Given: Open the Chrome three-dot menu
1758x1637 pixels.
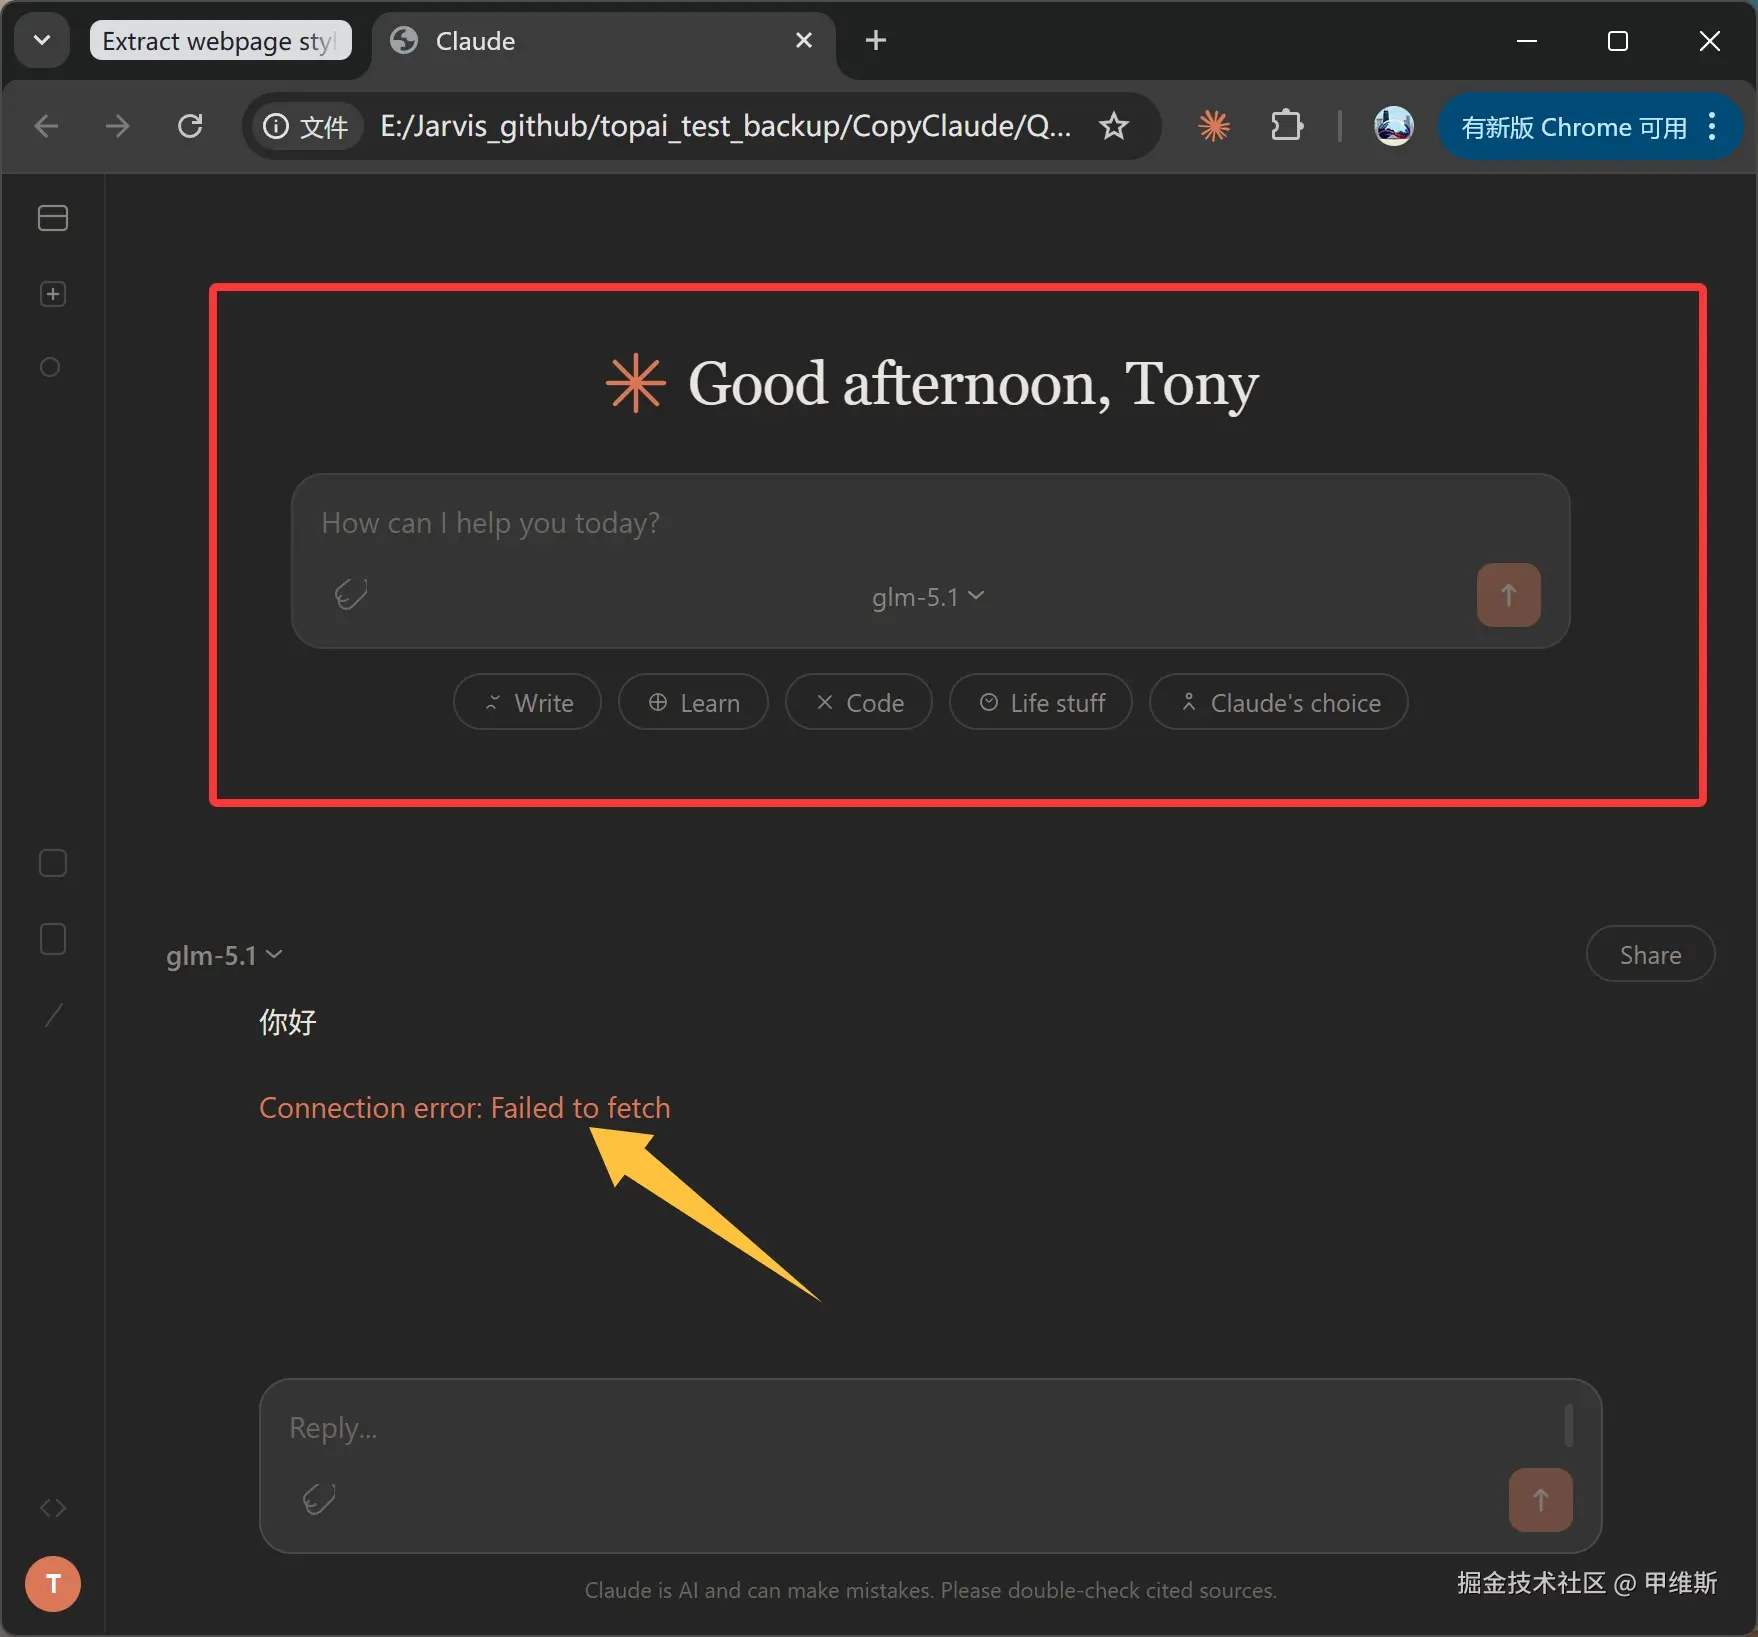Looking at the screenshot, I should tap(1713, 126).
